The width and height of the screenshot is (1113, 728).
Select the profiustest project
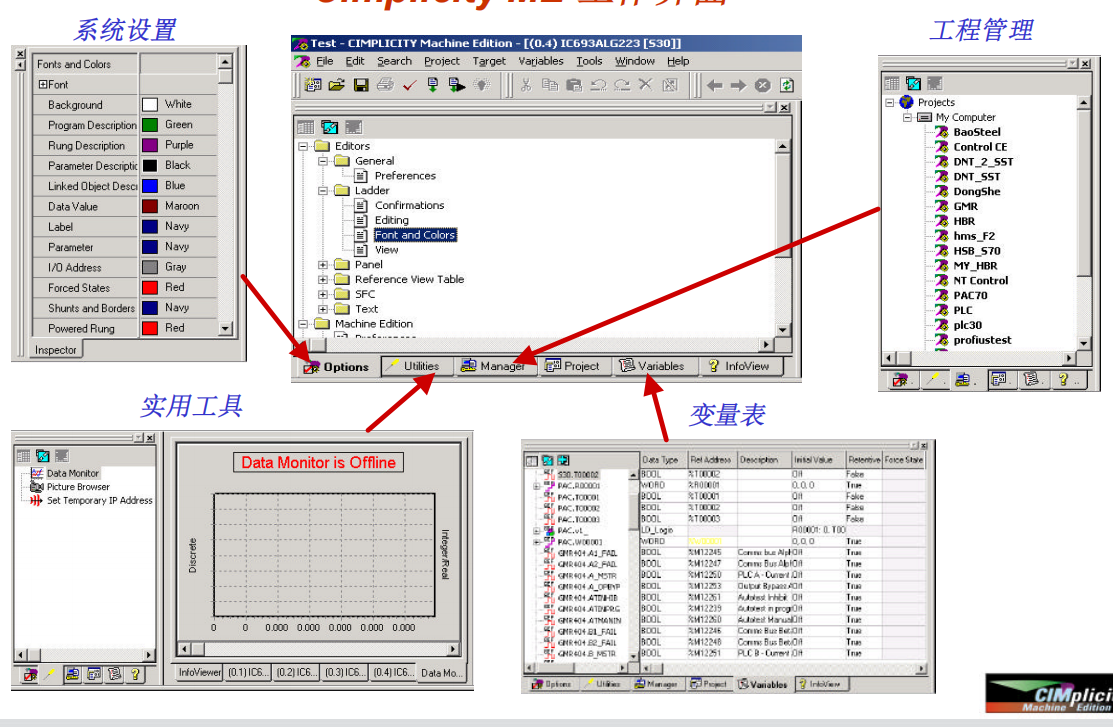point(982,340)
